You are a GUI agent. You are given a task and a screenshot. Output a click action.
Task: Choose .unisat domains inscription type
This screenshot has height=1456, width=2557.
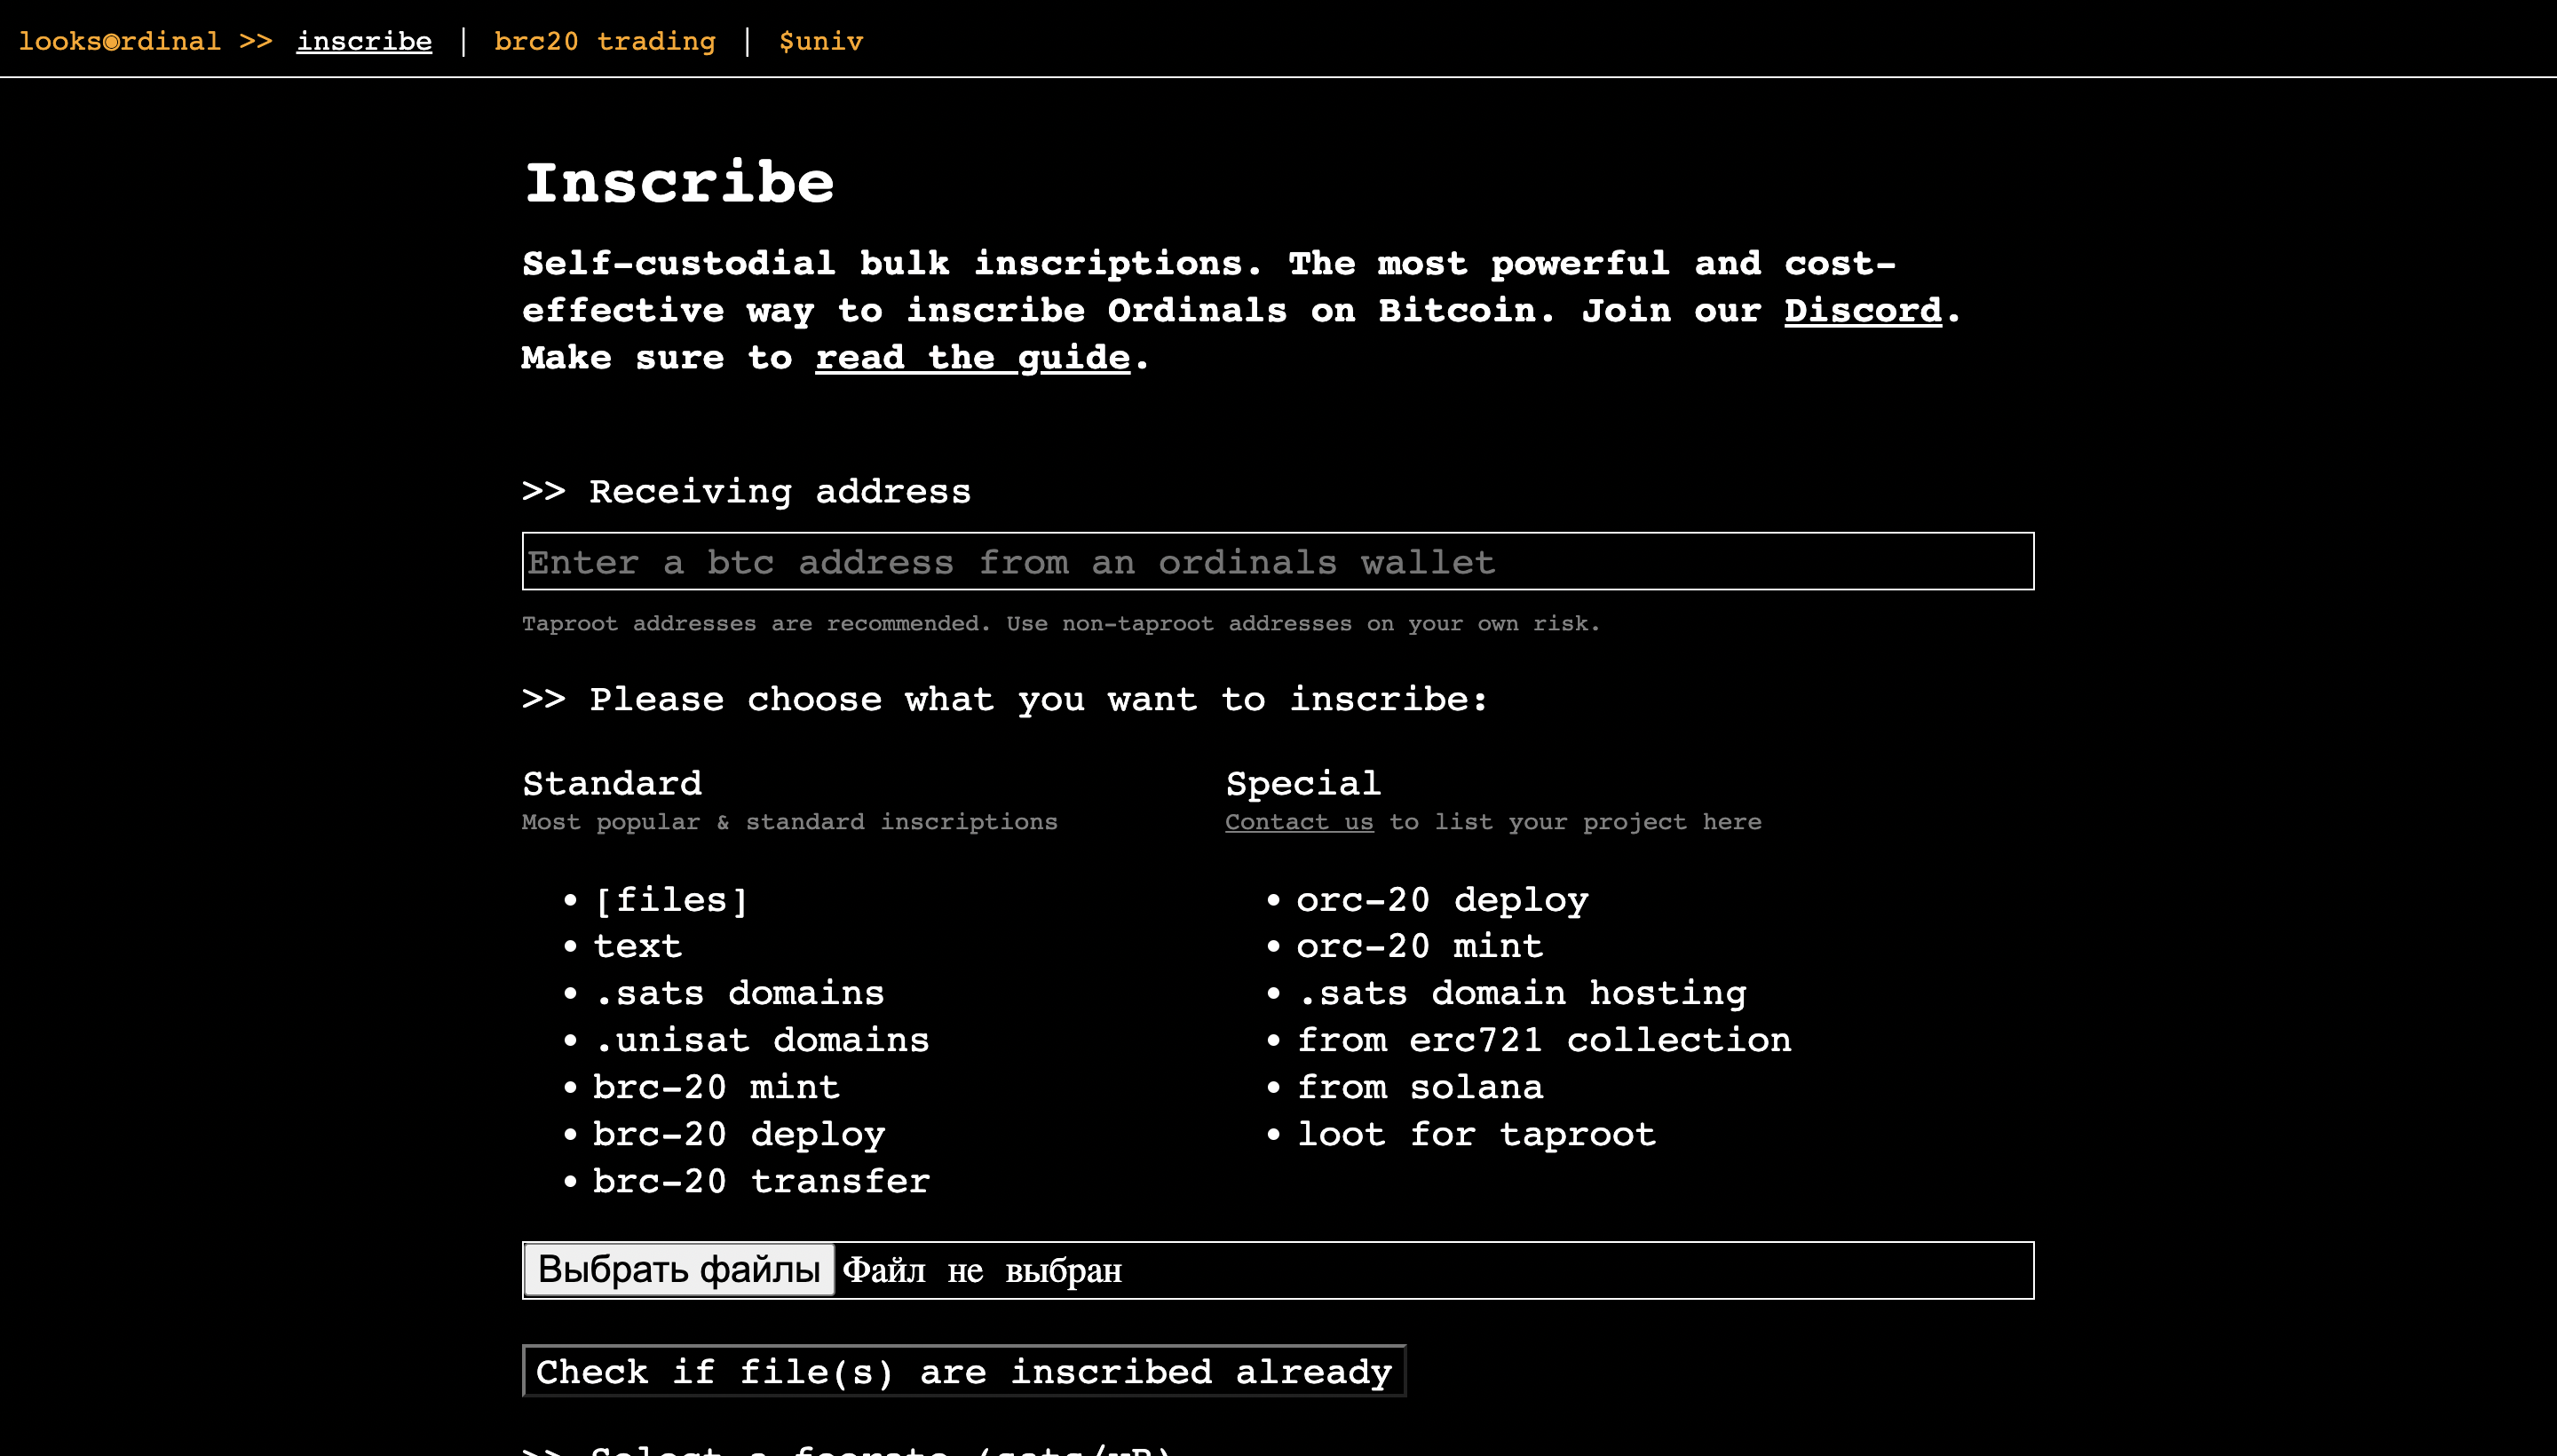coord(761,1039)
